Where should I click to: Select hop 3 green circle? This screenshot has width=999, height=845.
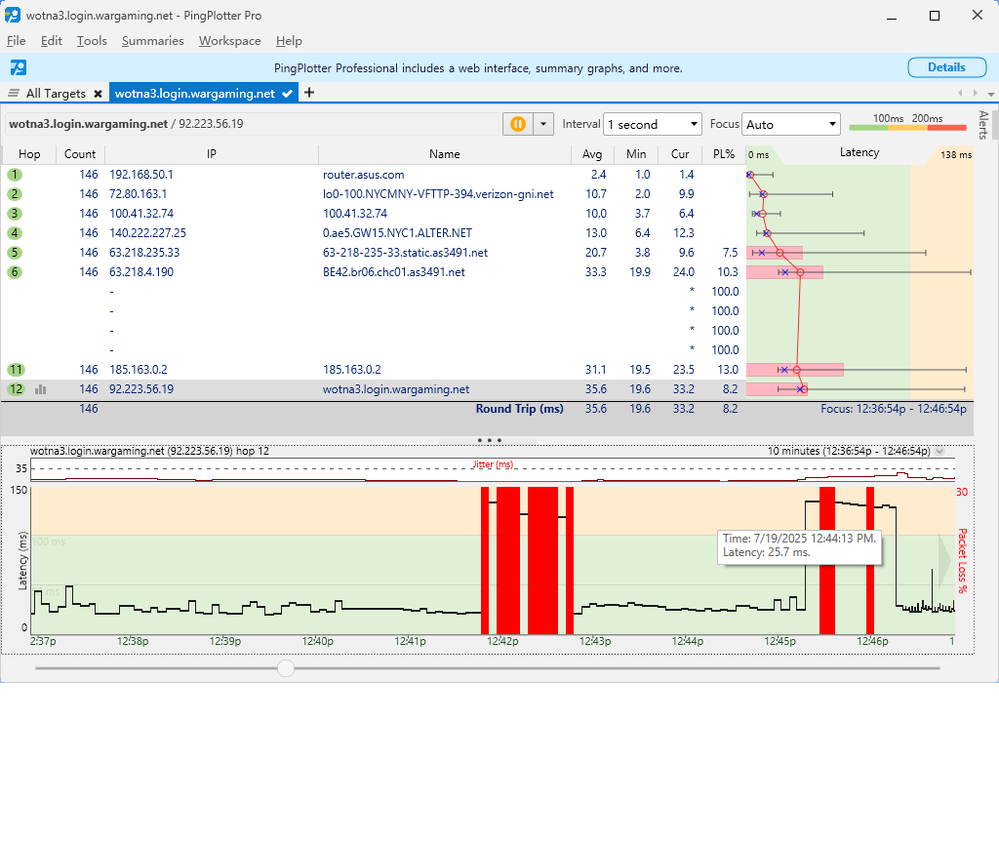14,213
